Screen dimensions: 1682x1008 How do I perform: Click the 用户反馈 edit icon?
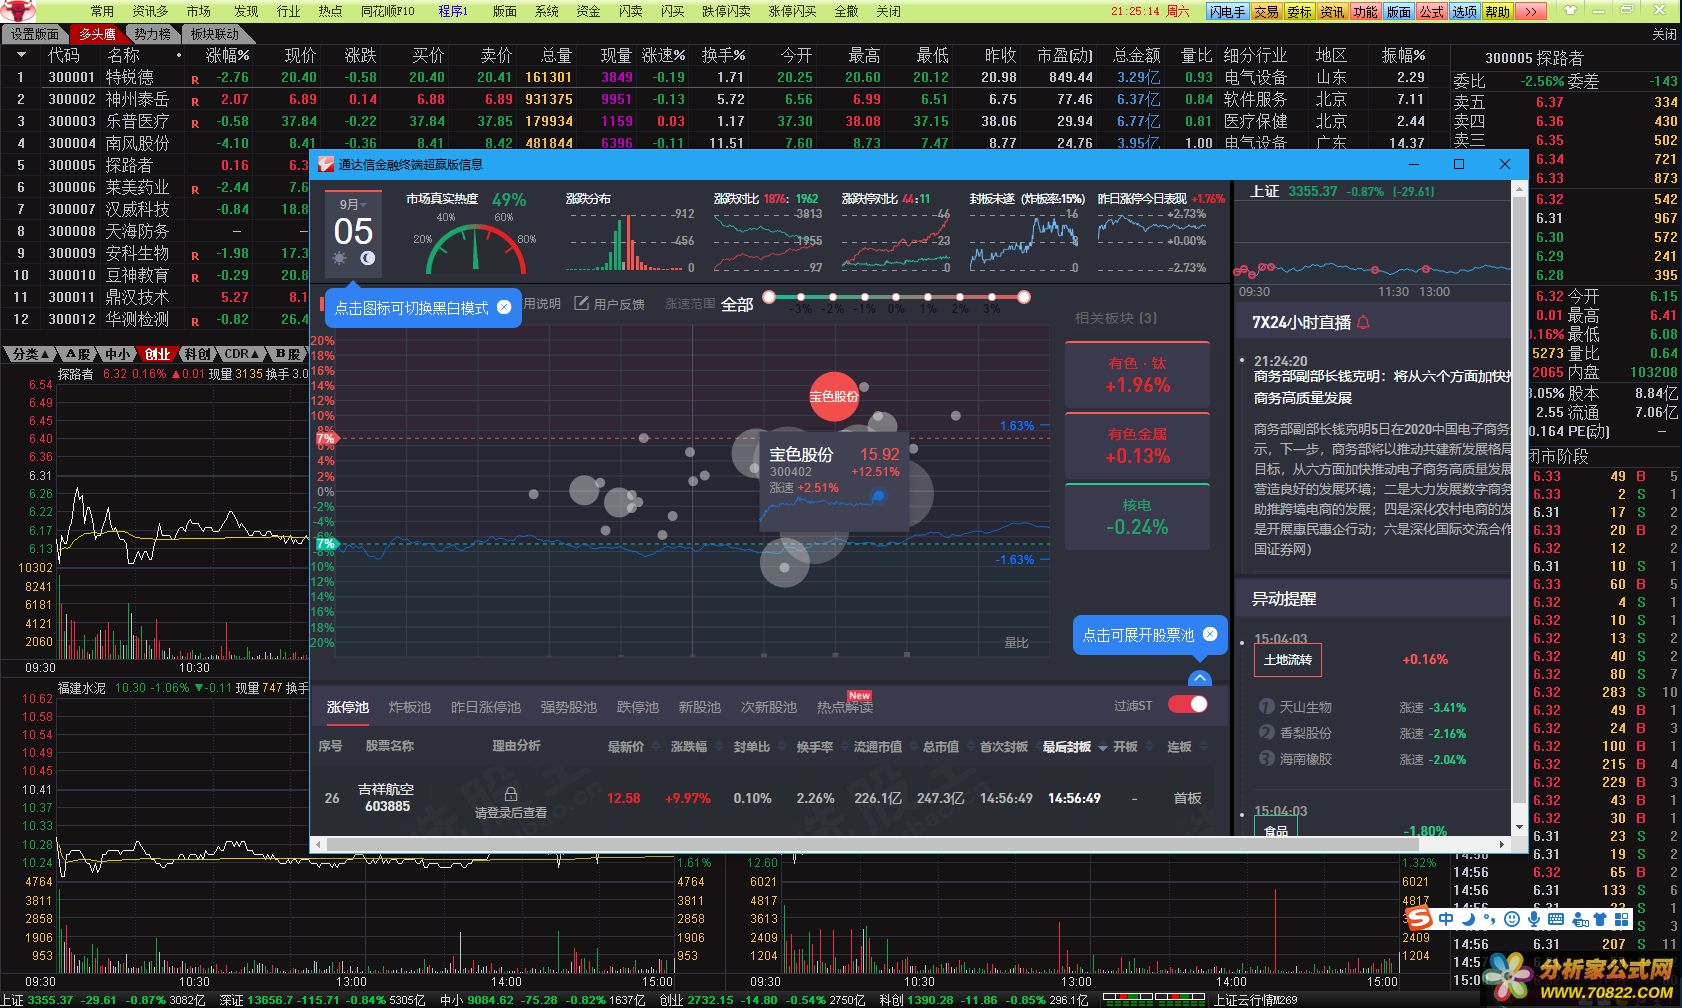(581, 303)
